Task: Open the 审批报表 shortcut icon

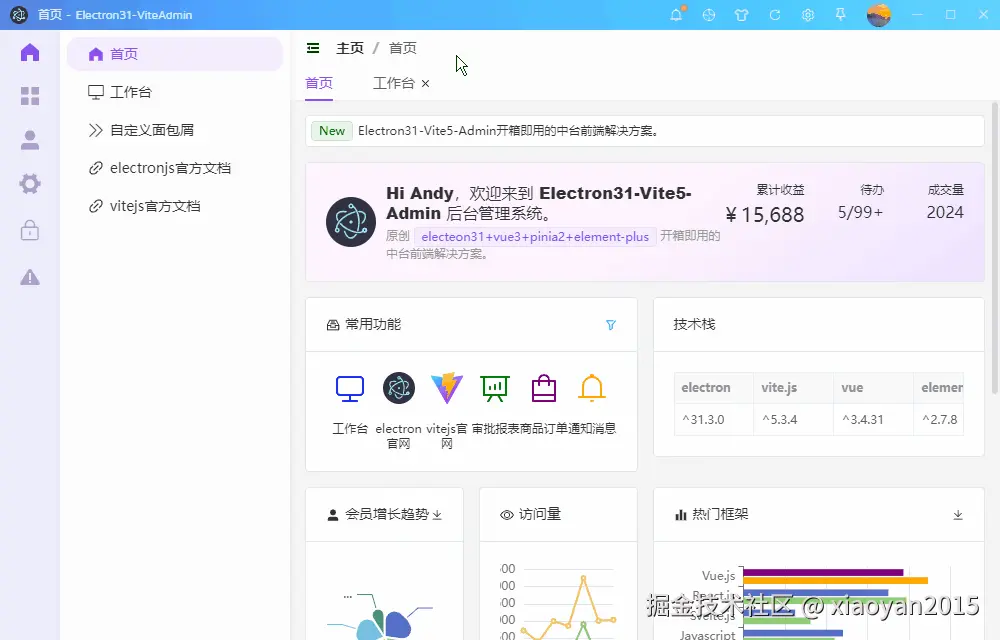Action: click(x=495, y=389)
